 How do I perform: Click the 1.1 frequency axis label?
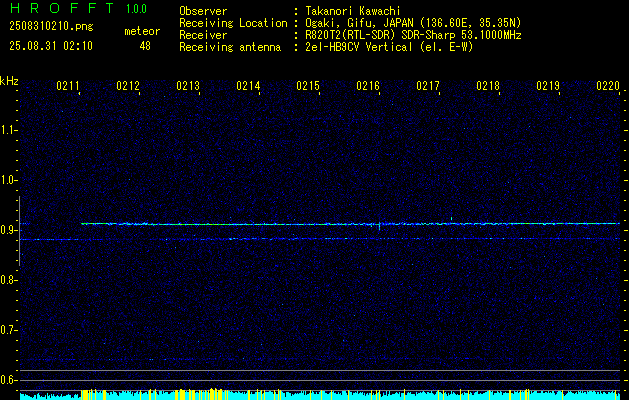(8, 130)
